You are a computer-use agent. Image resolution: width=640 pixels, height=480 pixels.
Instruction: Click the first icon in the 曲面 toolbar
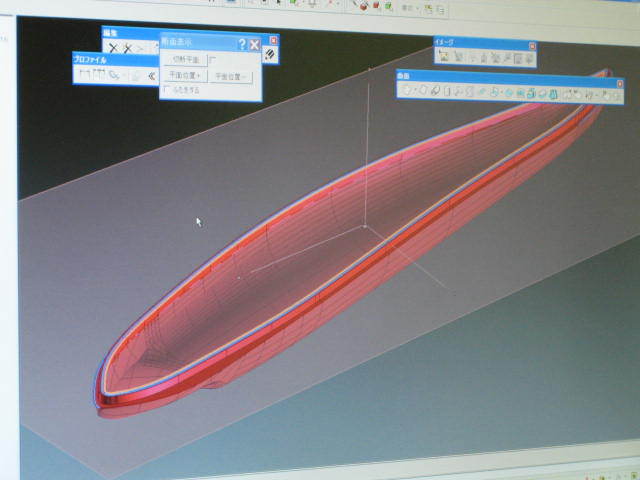(407, 89)
